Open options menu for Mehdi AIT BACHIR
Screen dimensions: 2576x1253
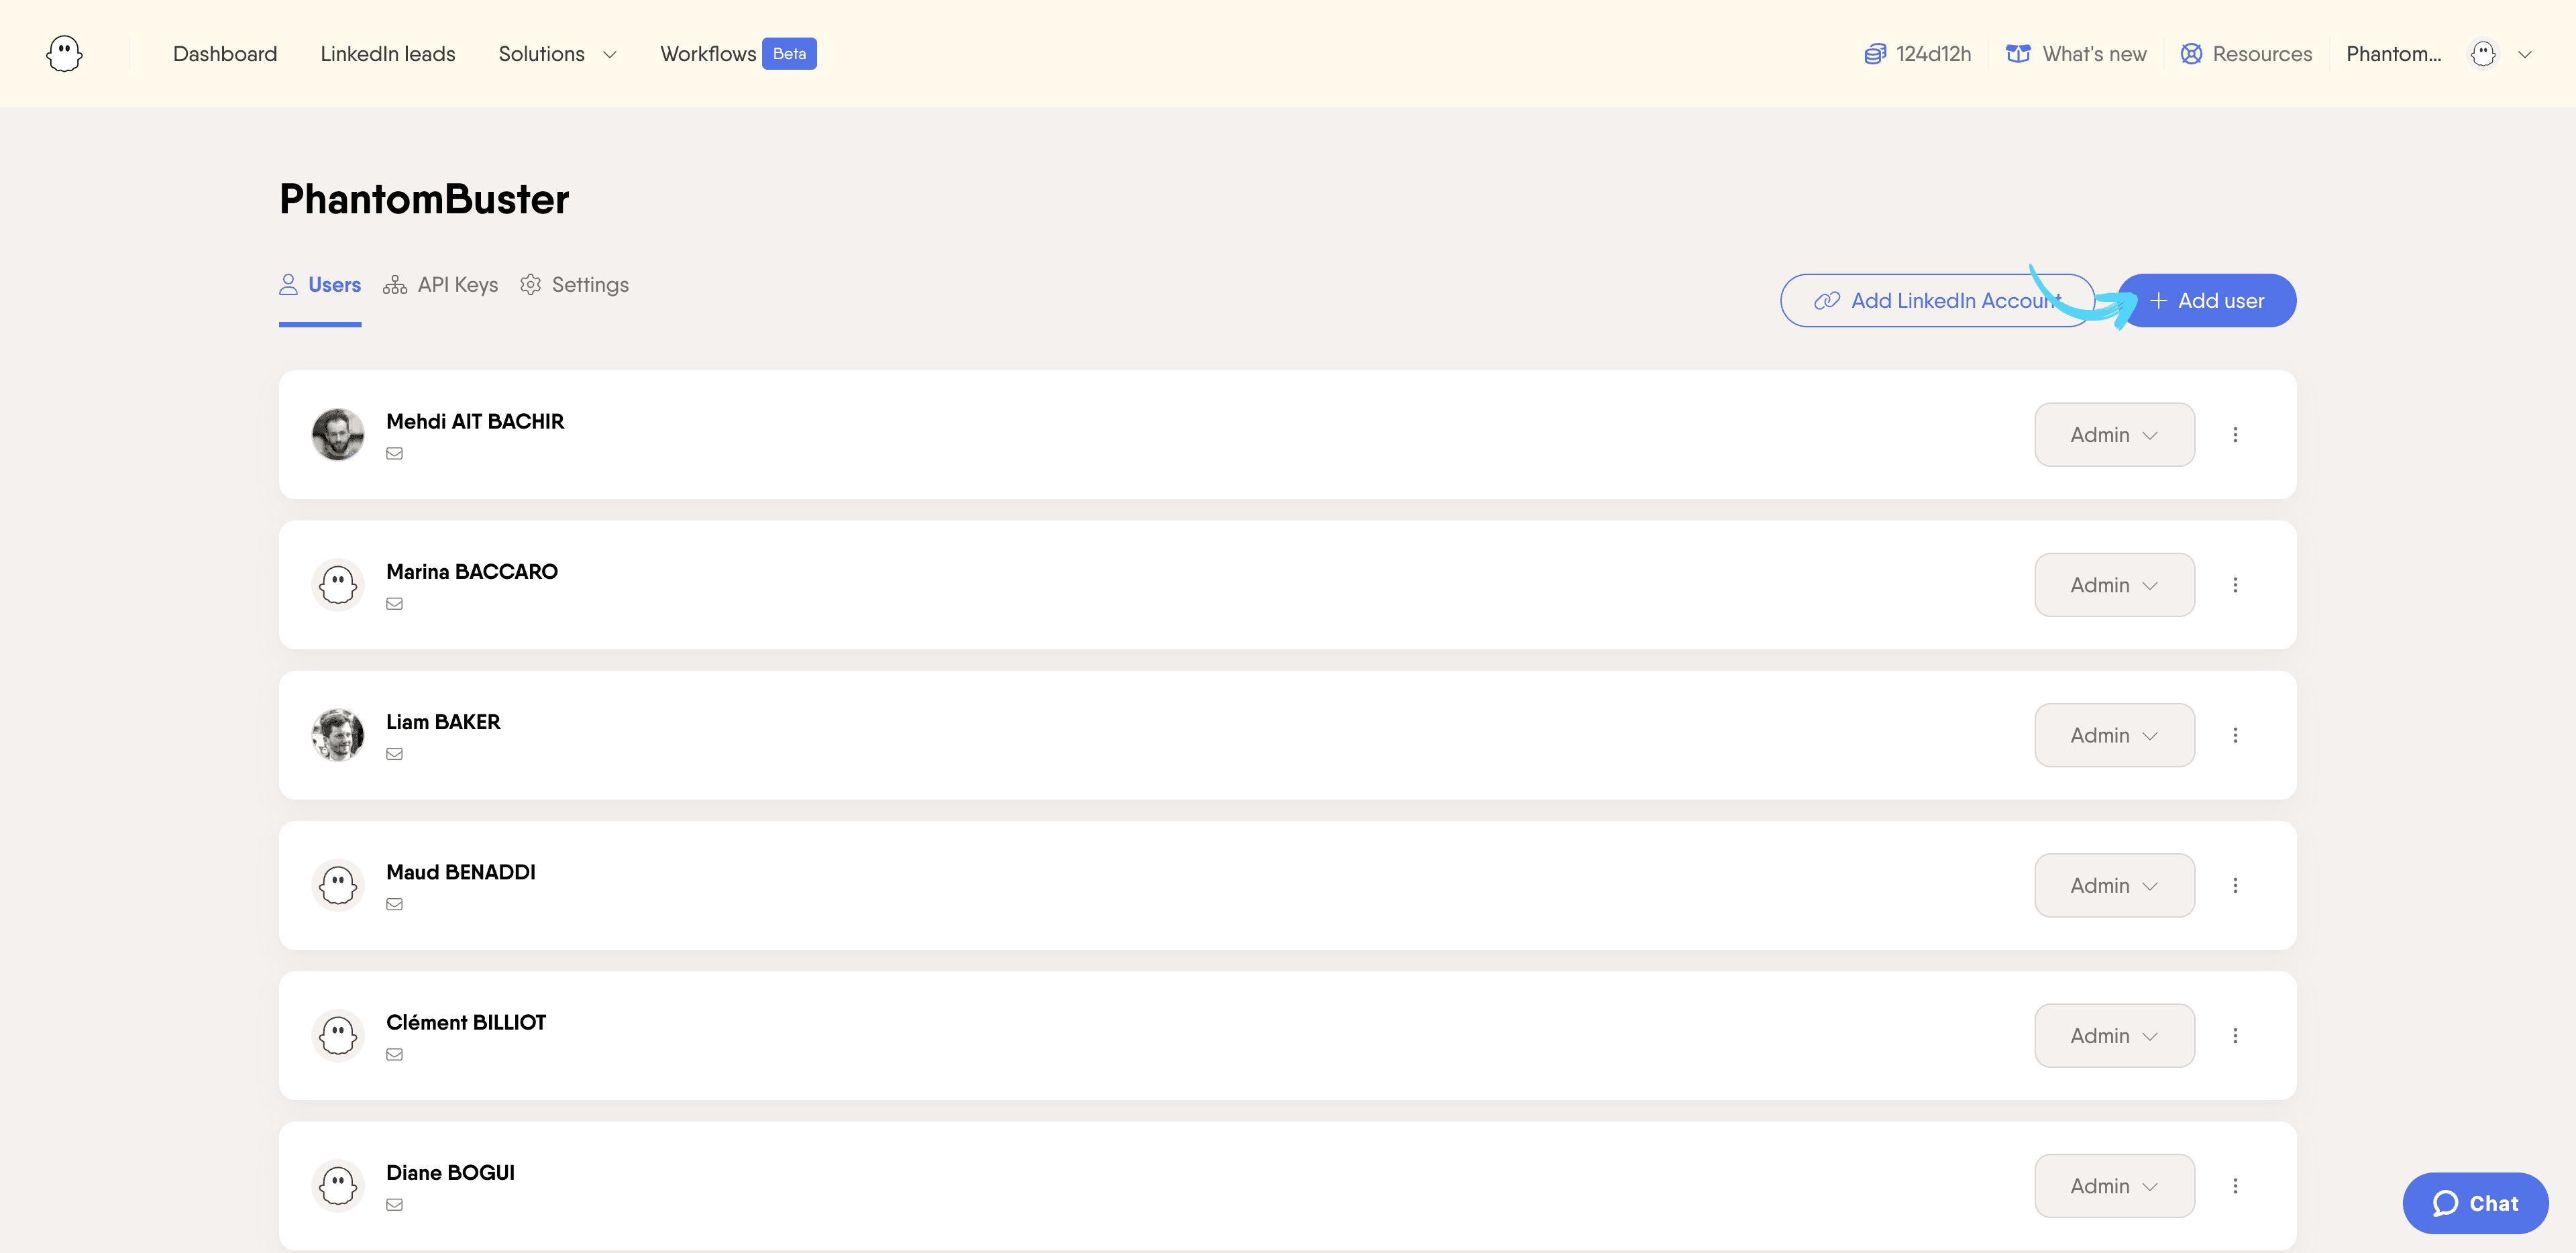[x=2235, y=435]
